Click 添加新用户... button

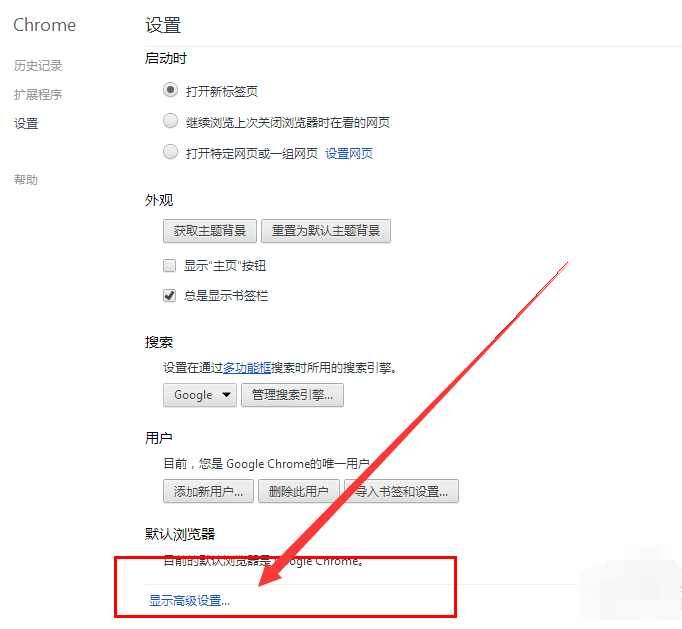coord(207,491)
